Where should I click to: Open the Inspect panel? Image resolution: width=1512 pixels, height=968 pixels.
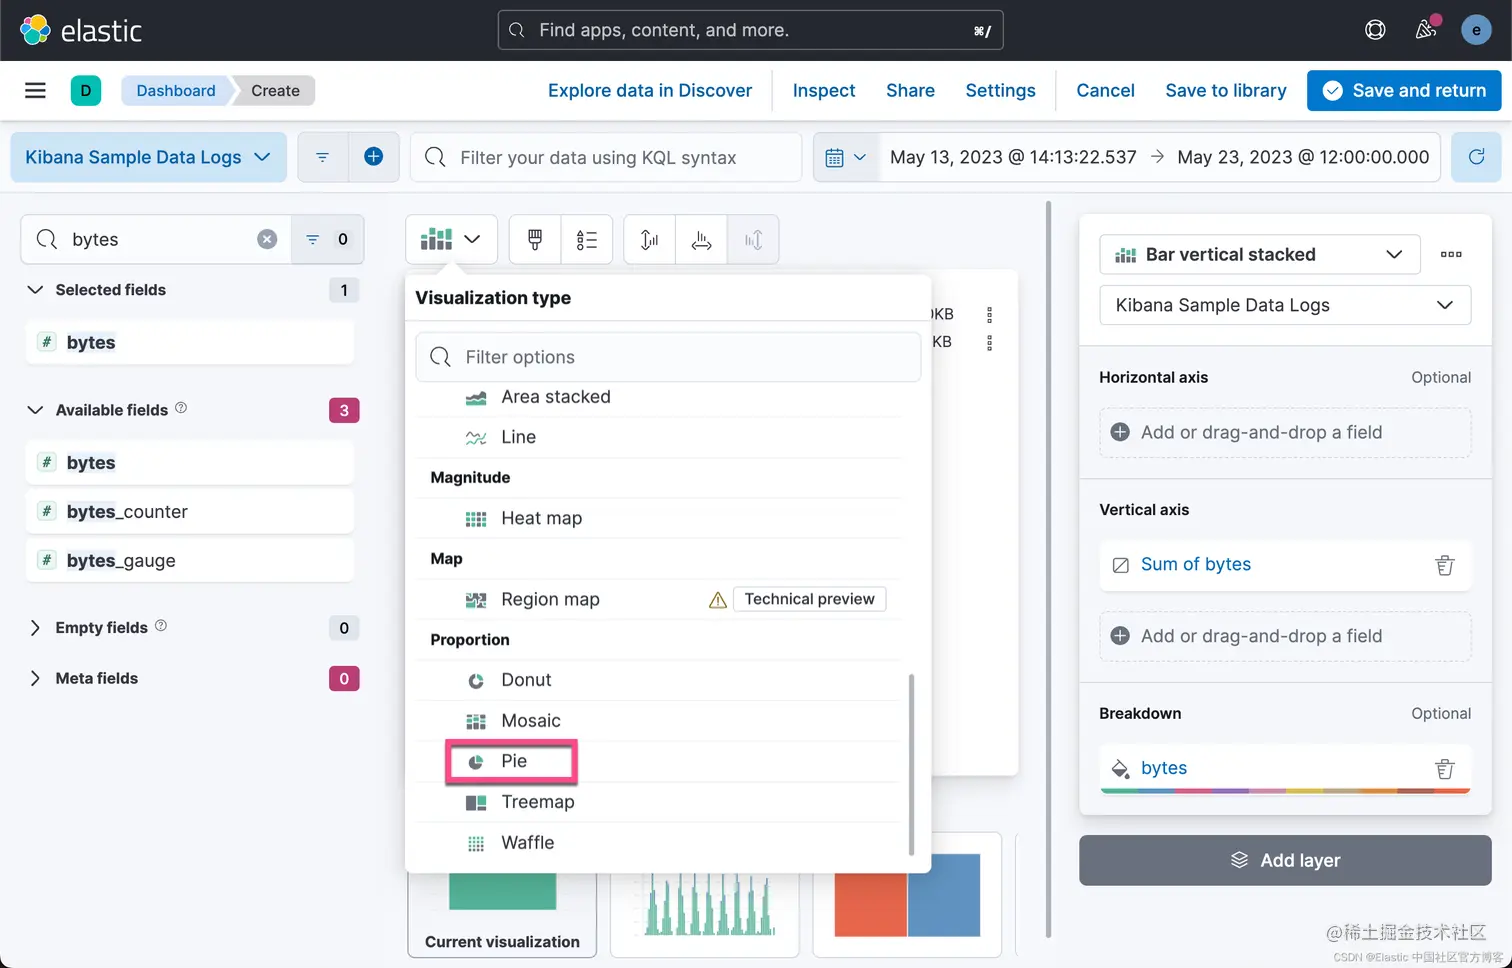pyautogui.click(x=824, y=91)
